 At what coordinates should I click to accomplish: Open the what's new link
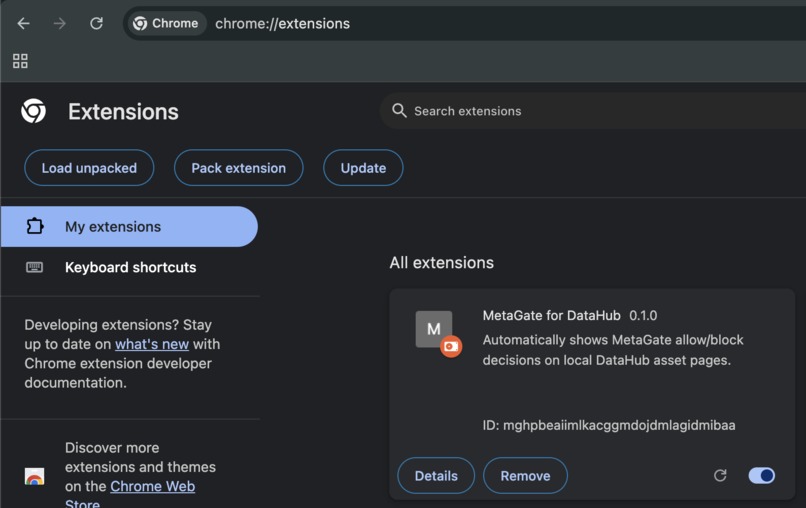[x=152, y=344]
